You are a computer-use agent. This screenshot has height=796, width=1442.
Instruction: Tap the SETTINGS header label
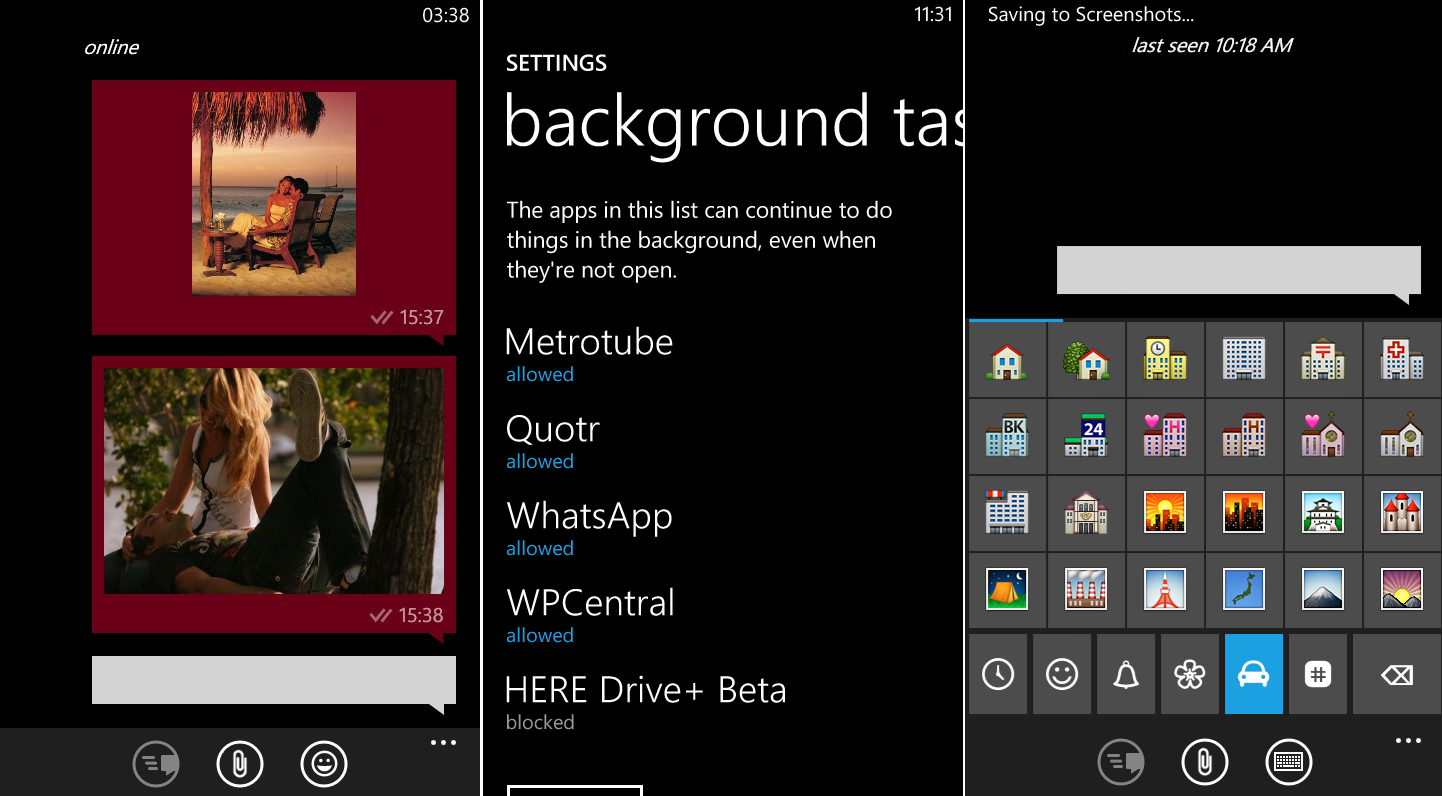tap(556, 63)
